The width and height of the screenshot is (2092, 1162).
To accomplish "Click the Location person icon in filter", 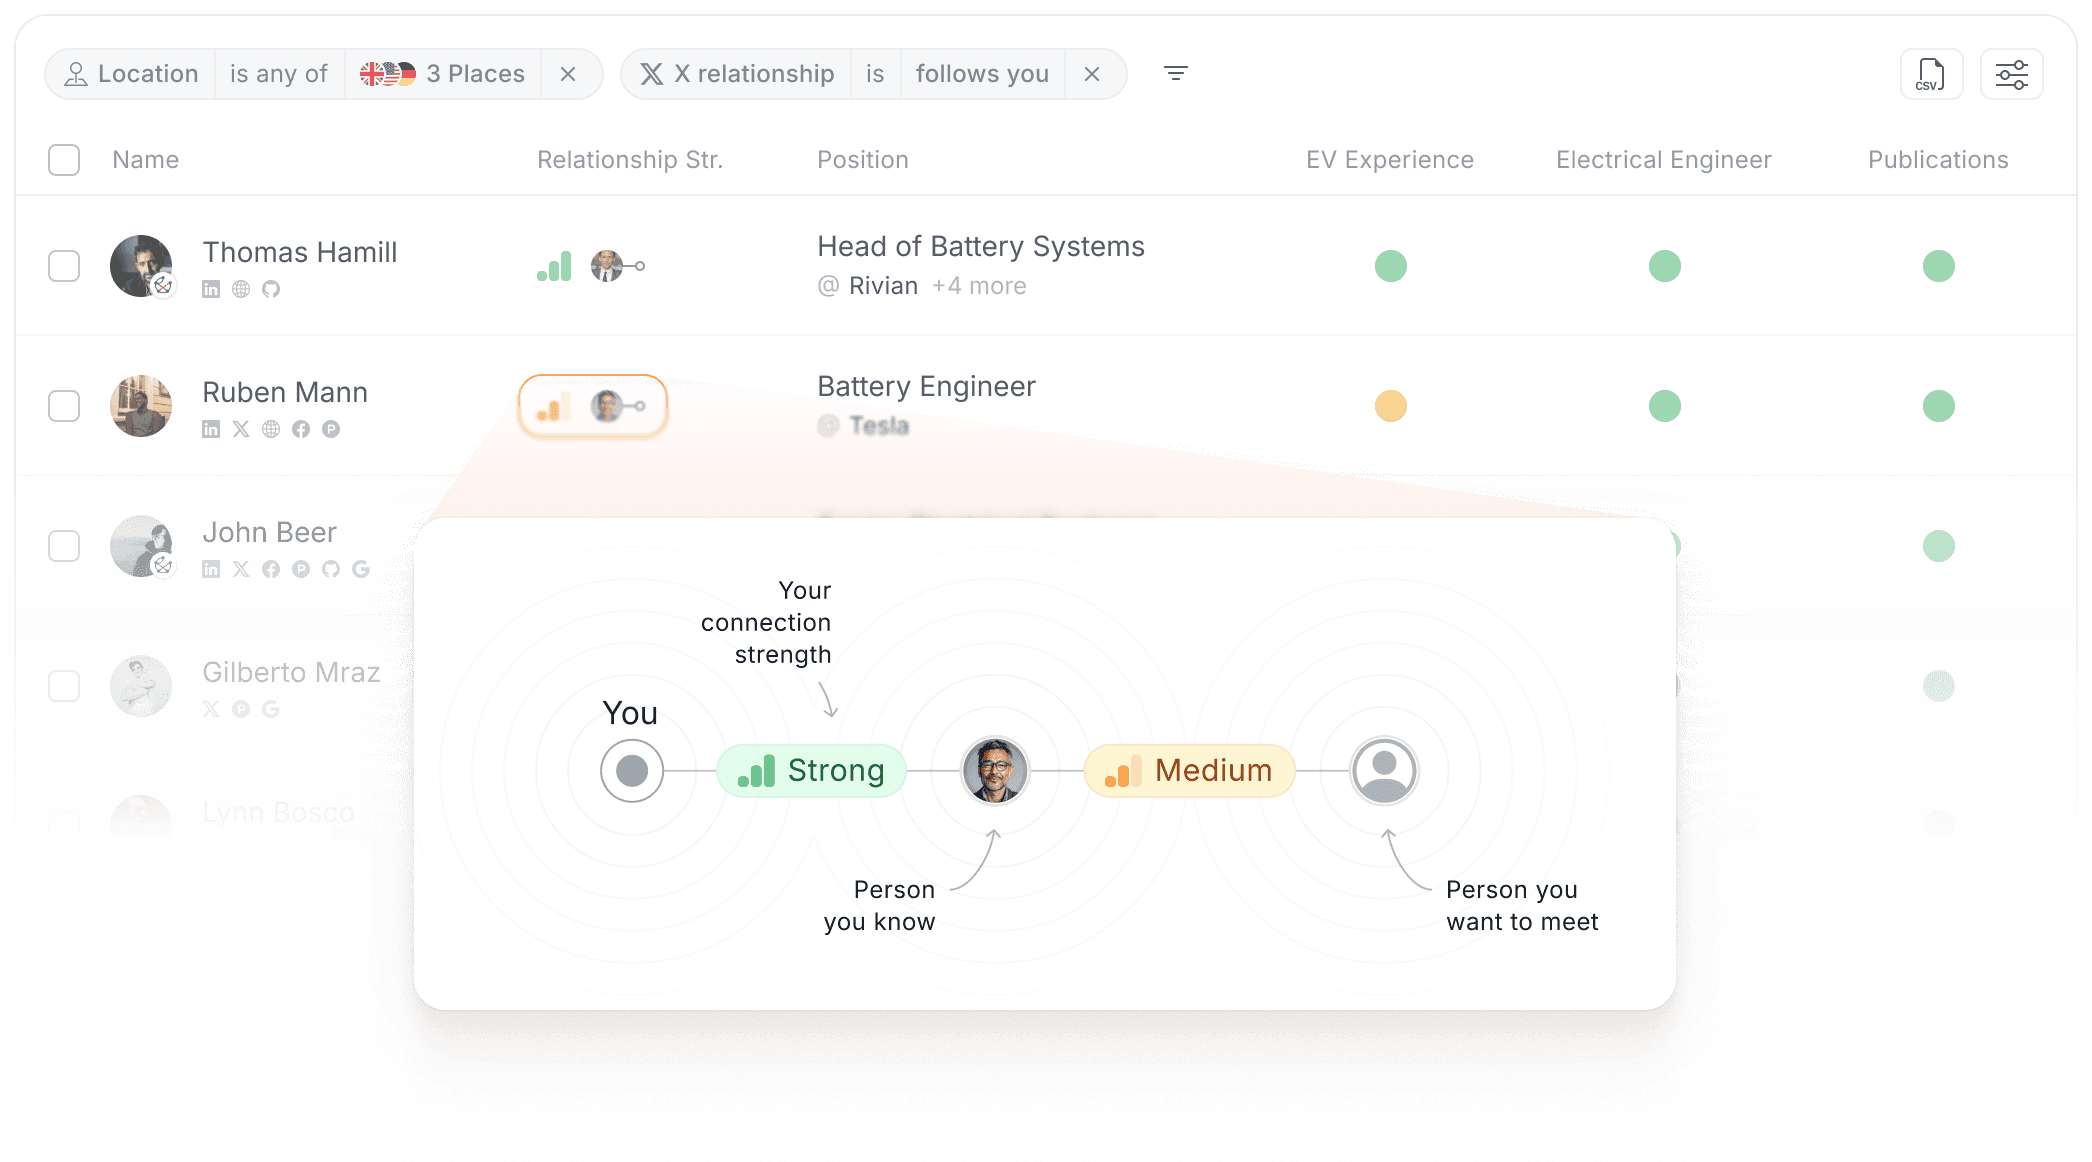I will tap(76, 74).
